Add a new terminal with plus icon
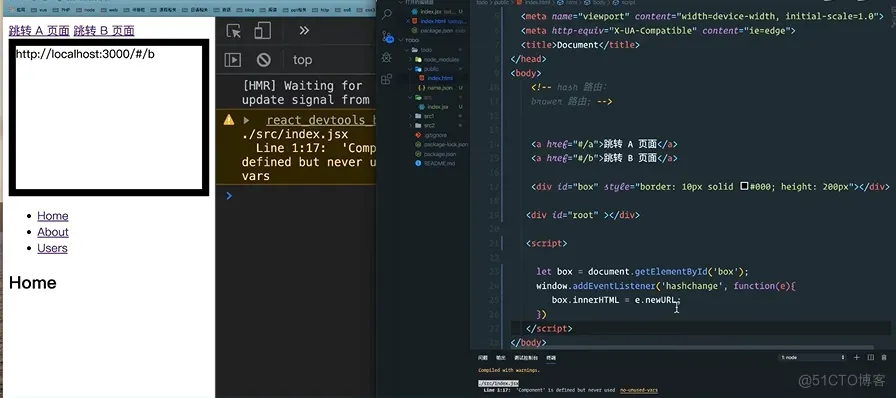This screenshot has height=398, width=896. point(856,357)
